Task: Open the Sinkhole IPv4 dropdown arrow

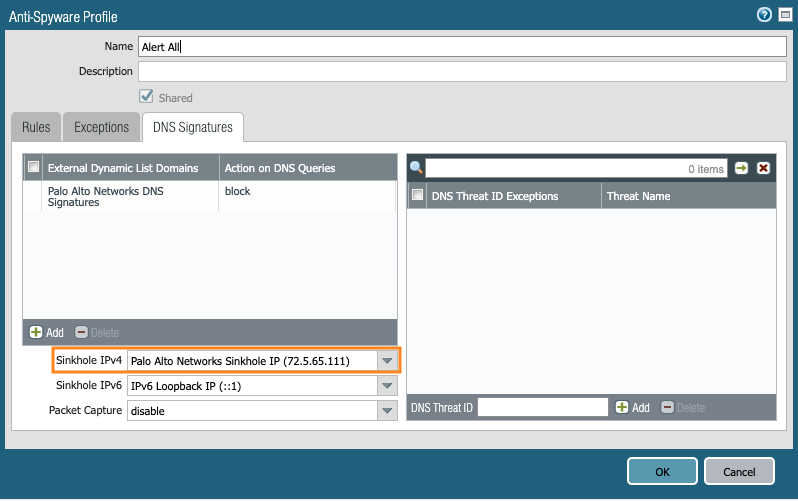Action: 387,360
